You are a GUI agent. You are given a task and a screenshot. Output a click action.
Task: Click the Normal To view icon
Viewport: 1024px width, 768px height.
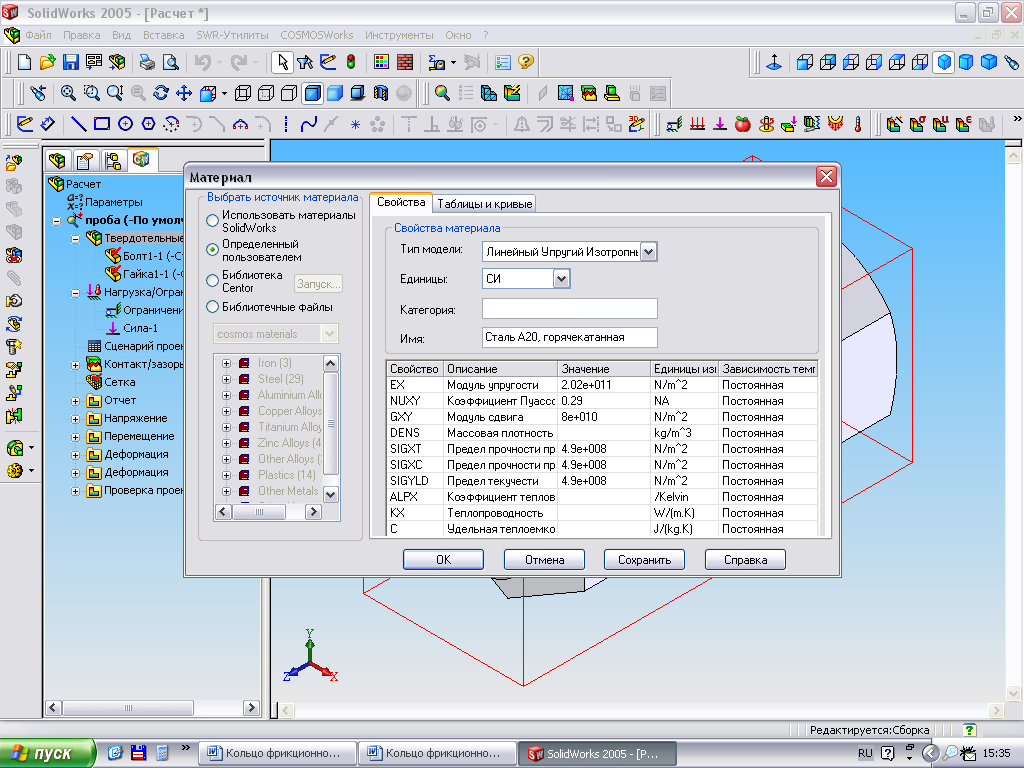(x=774, y=62)
